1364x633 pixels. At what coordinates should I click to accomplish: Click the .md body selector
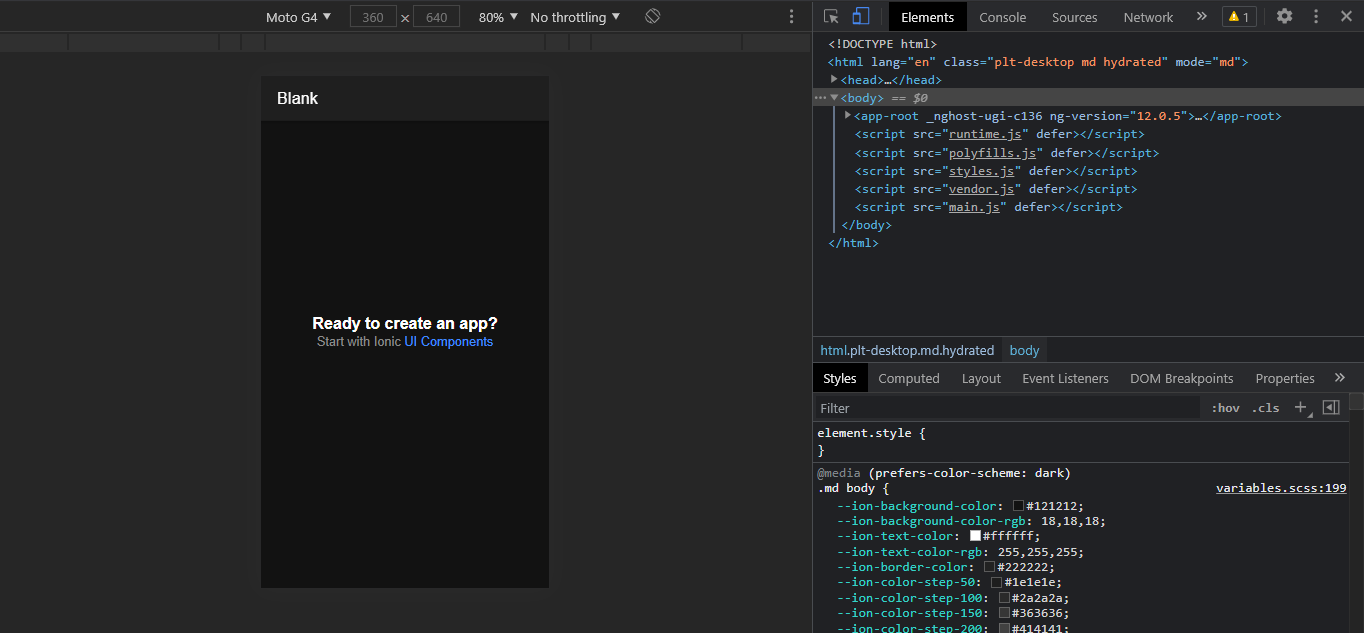tap(846, 488)
